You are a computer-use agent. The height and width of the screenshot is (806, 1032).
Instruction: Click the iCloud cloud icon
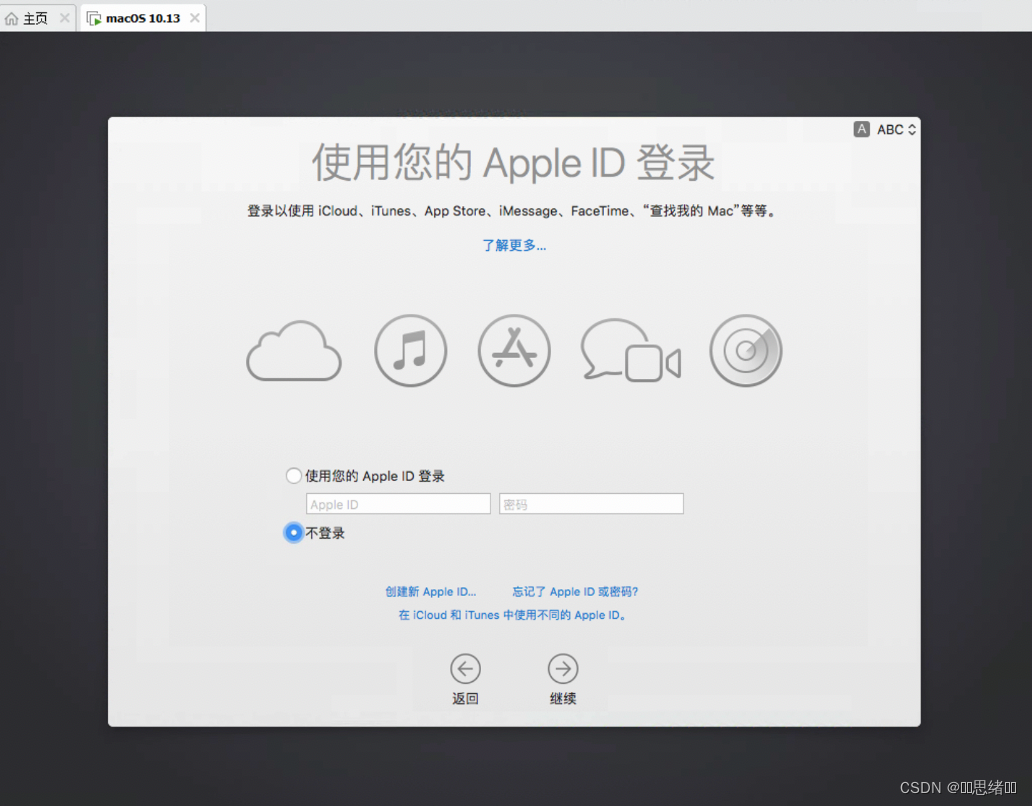tap(294, 351)
